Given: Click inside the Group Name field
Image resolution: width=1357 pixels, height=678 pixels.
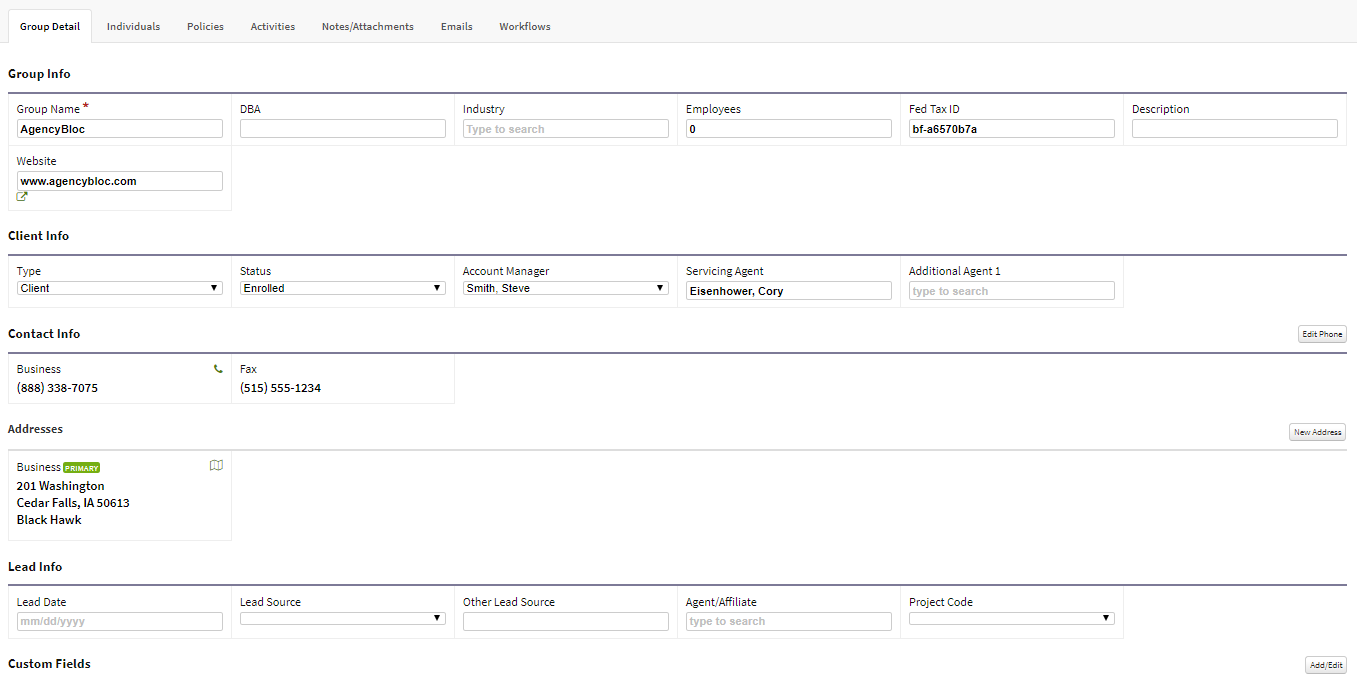Looking at the screenshot, I should [119, 128].
